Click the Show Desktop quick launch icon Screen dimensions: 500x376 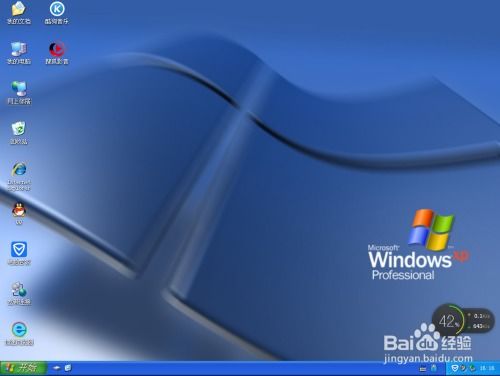tap(68, 368)
